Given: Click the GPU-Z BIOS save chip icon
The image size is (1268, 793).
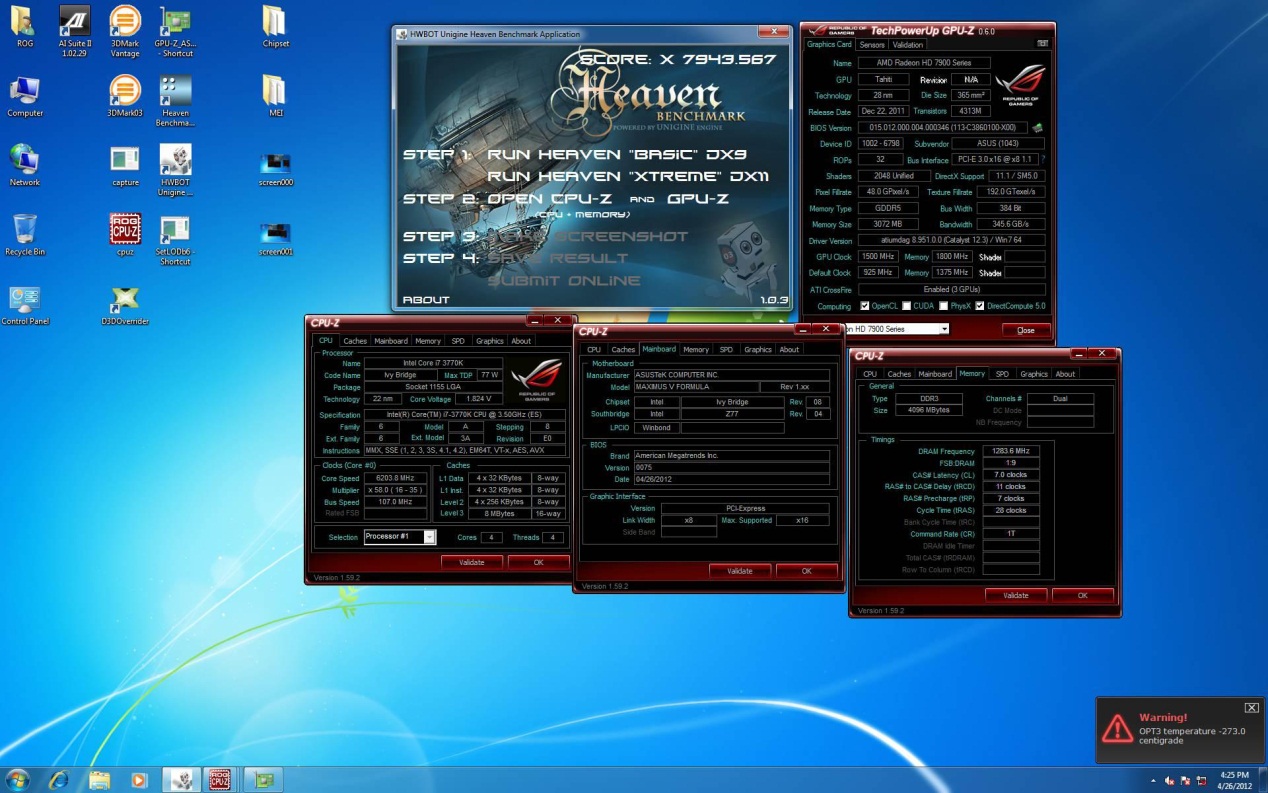Looking at the screenshot, I should (1037, 128).
